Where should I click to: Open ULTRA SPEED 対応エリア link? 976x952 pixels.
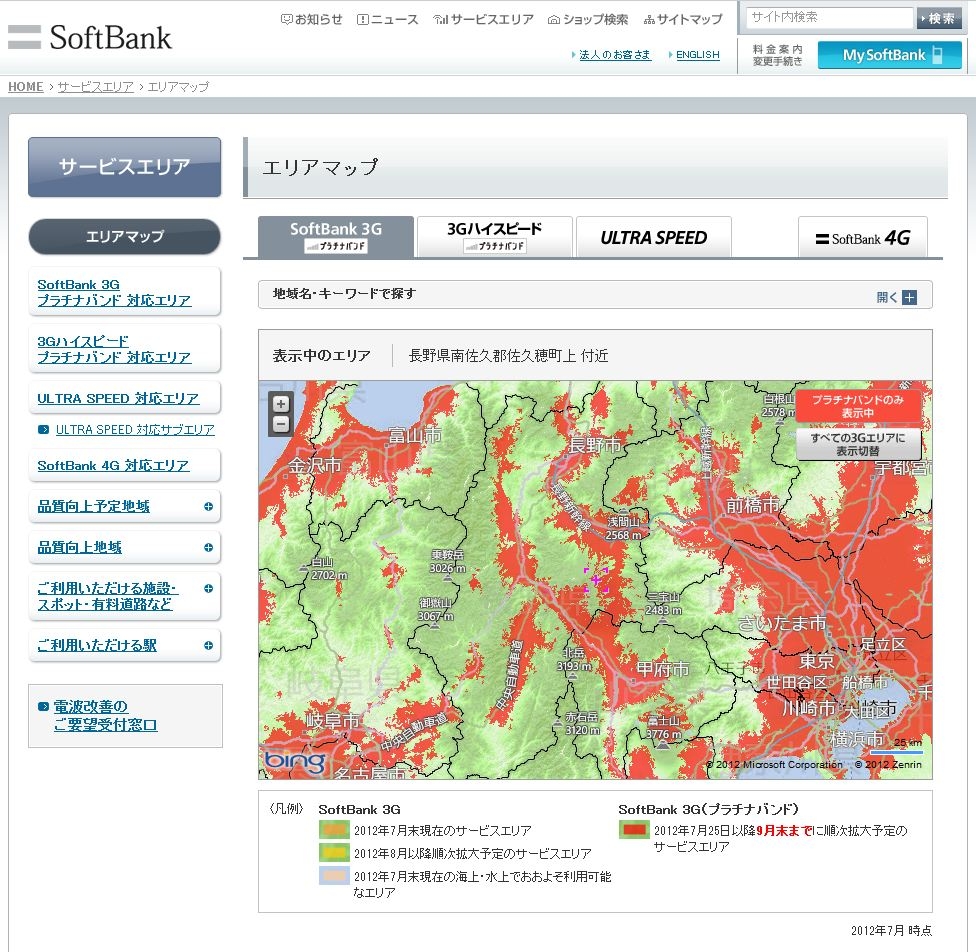coord(118,398)
